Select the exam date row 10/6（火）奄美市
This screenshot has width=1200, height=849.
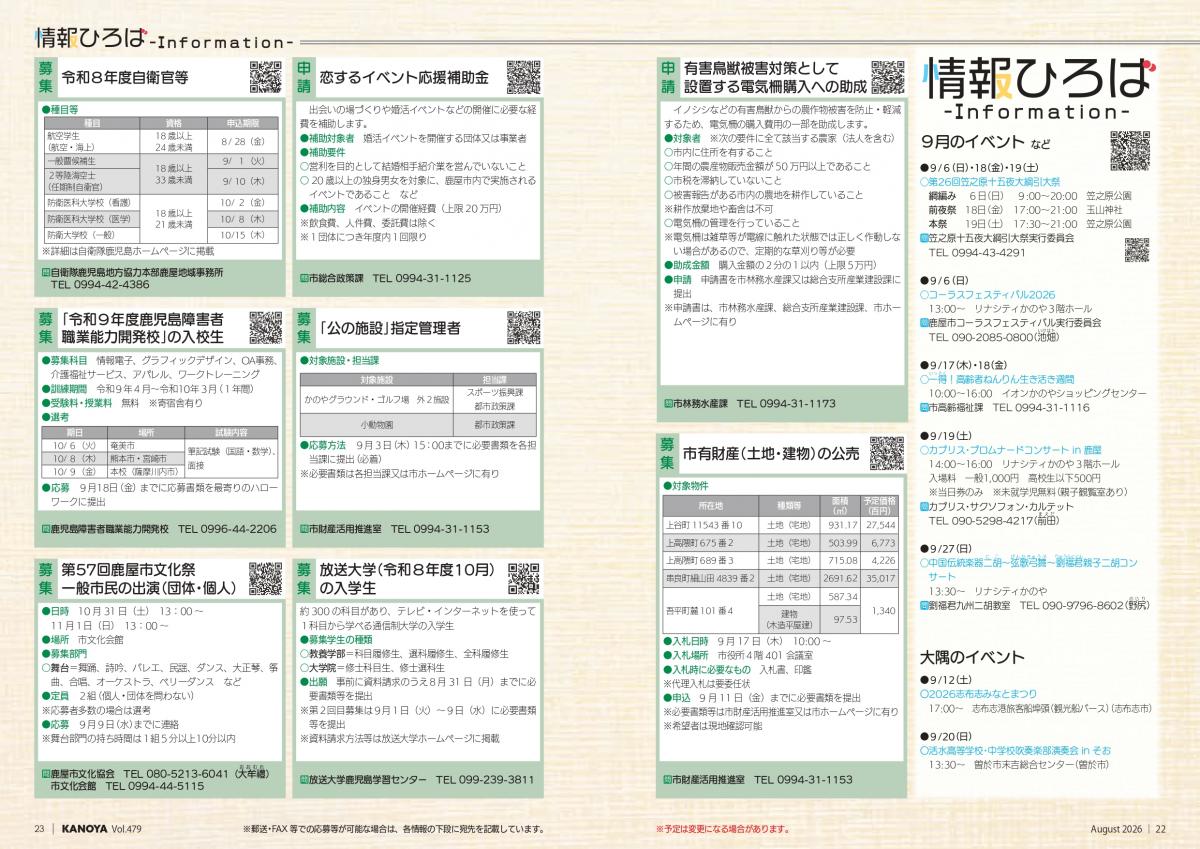113,444
